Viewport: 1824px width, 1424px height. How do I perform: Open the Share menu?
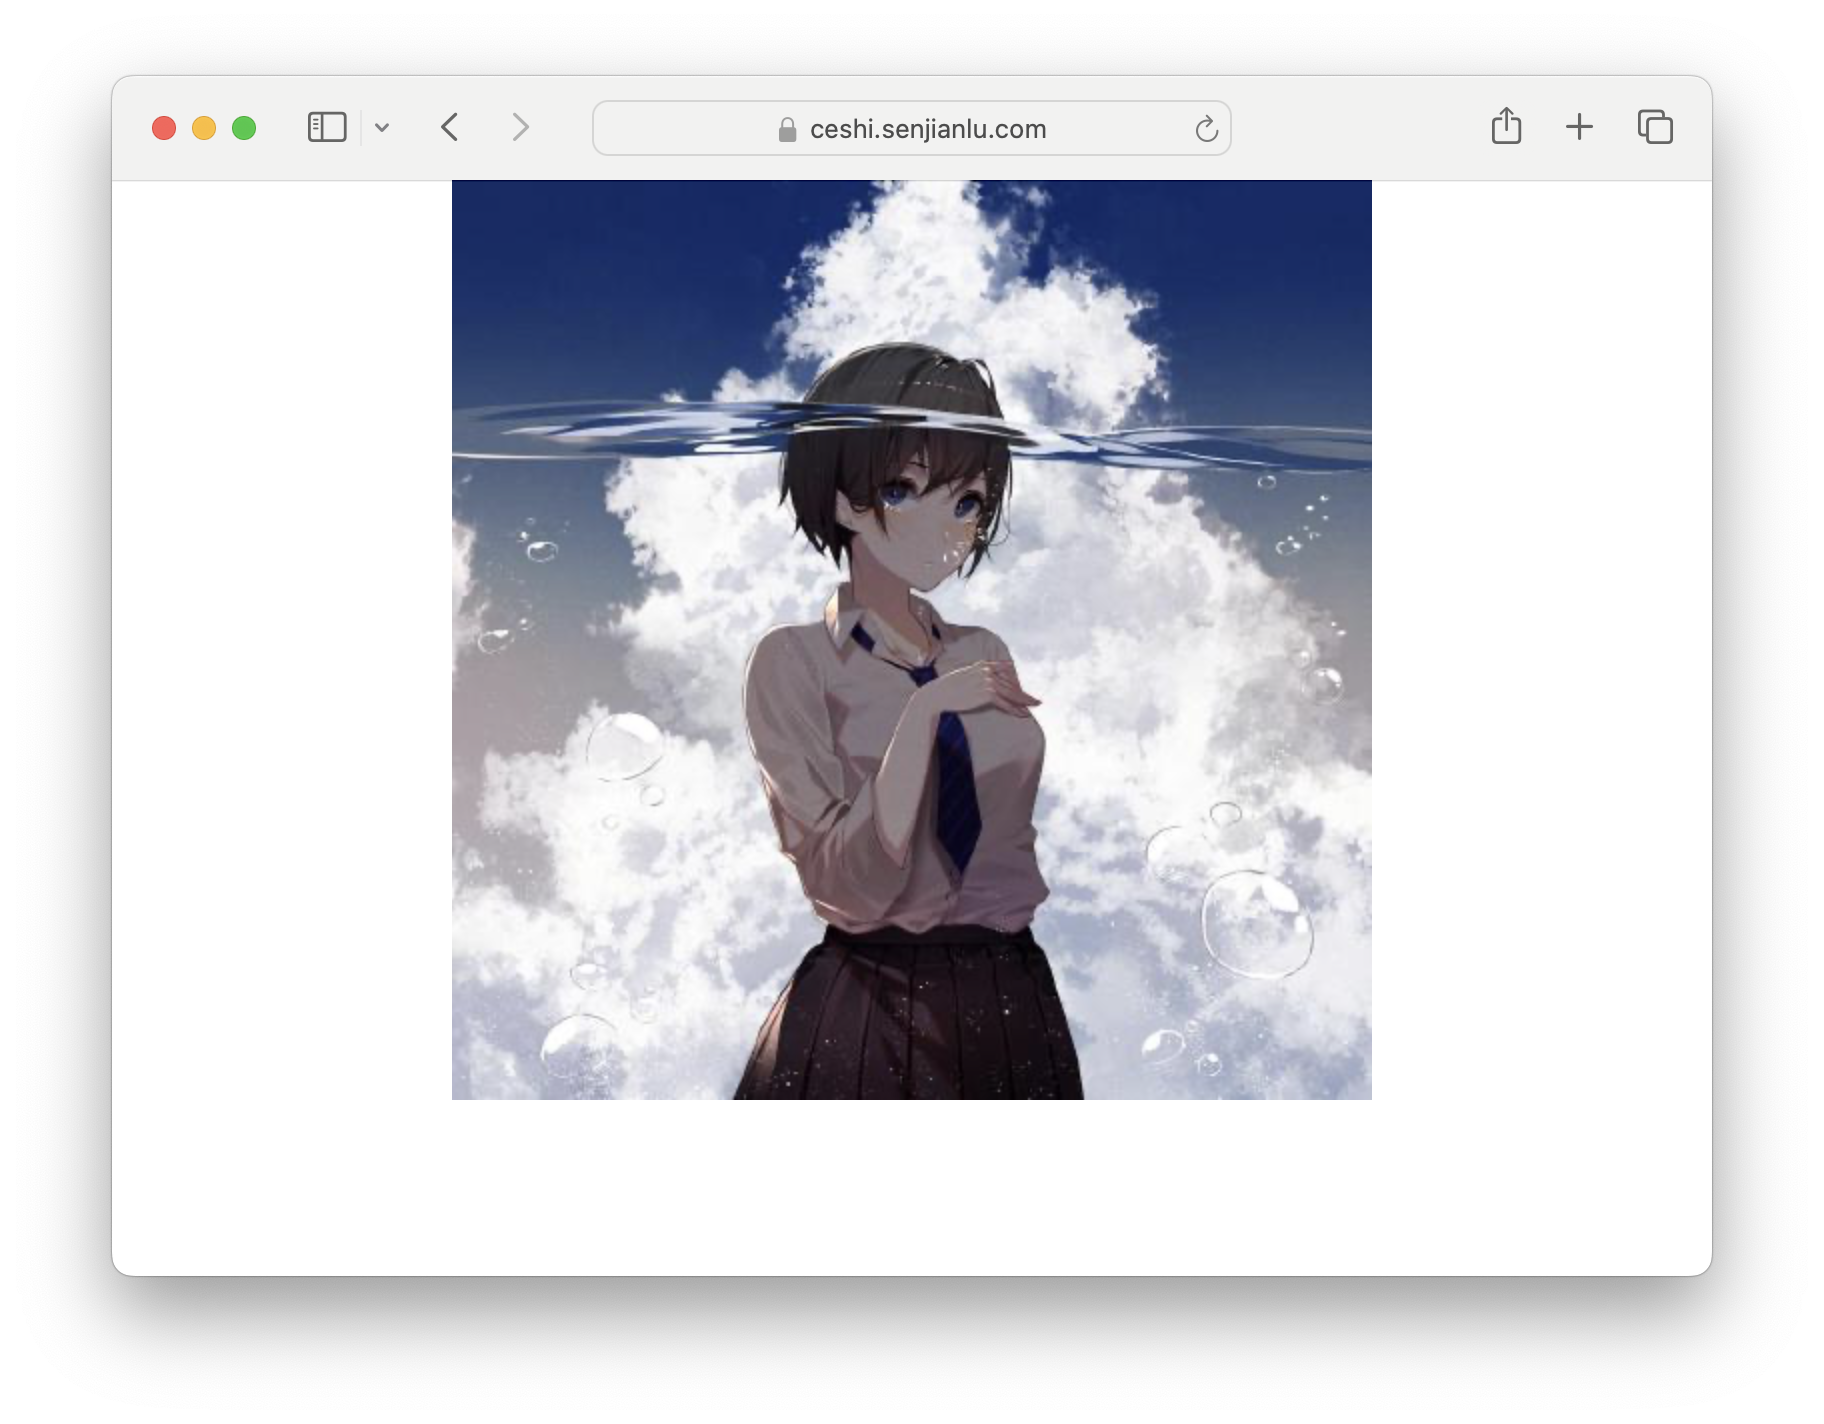pos(1506,126)
